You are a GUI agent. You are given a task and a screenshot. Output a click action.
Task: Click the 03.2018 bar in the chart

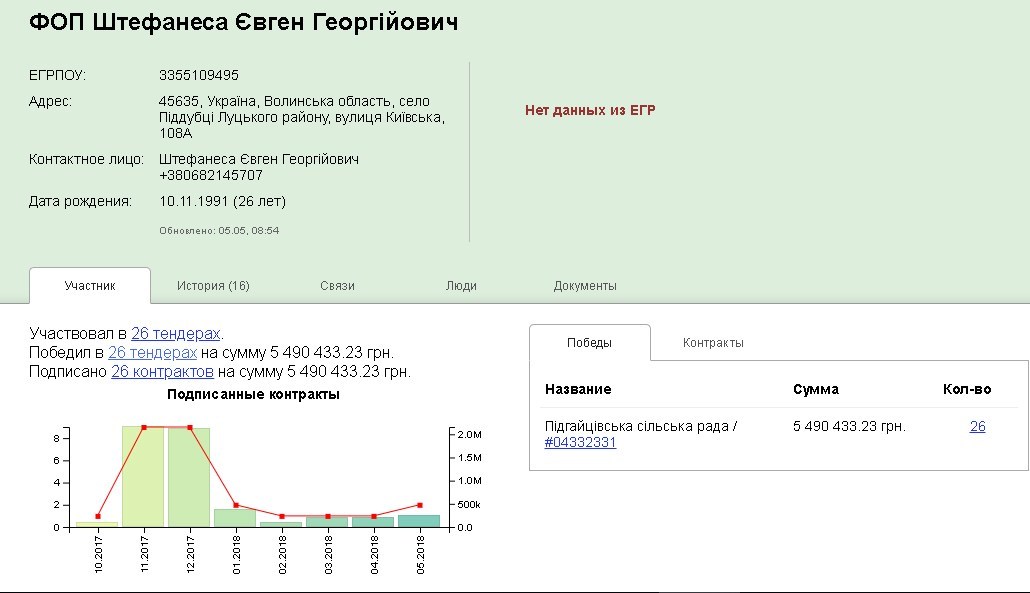point(327,522)
